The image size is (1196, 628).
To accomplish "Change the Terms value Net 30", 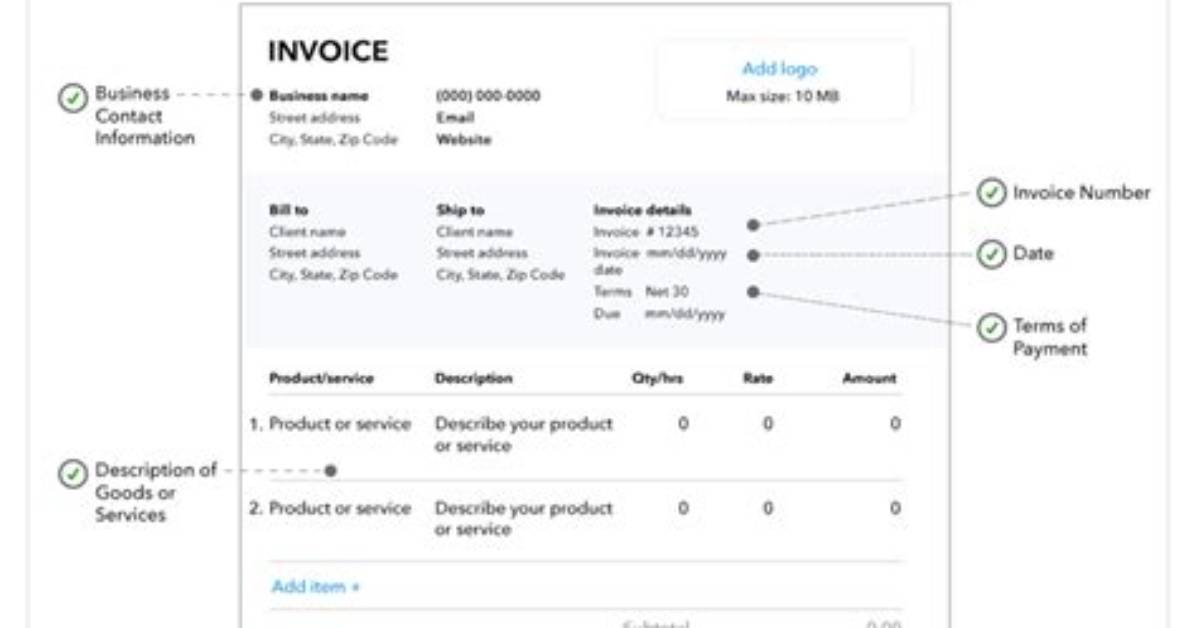I will pyautogui.click(x=667, y=291).
